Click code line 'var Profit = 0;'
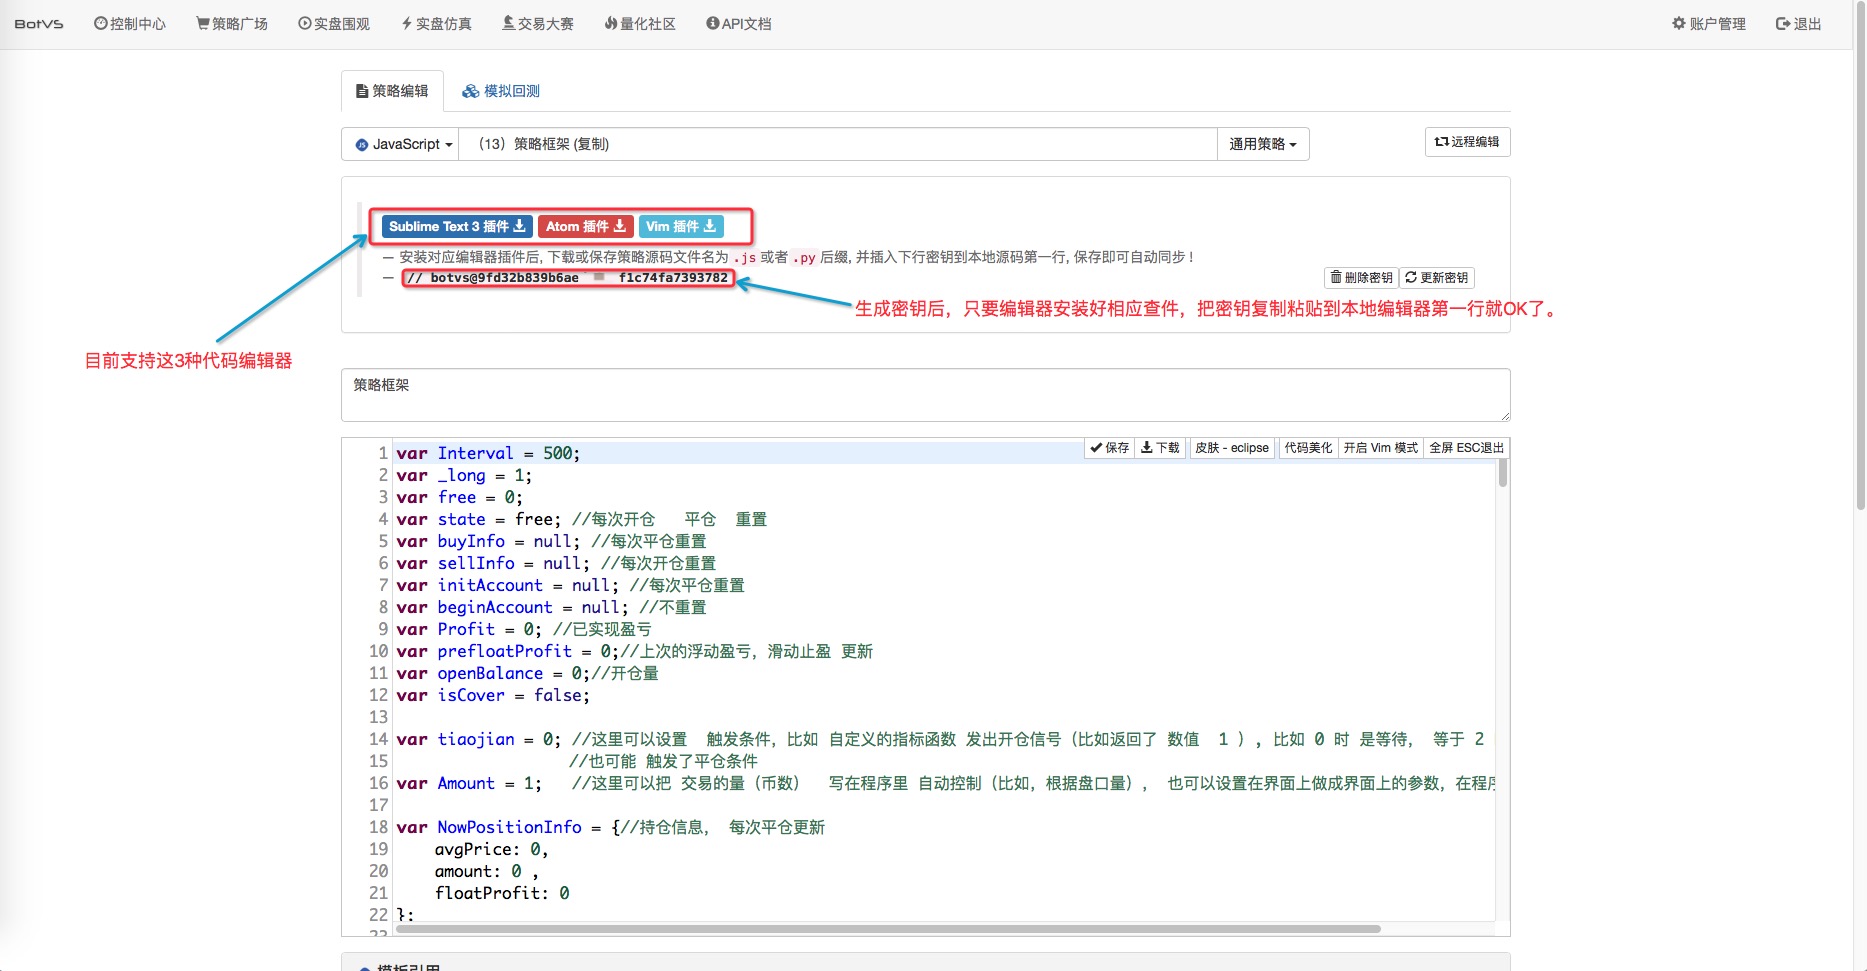Screen dimensions: 1867x971 (524, 629)
